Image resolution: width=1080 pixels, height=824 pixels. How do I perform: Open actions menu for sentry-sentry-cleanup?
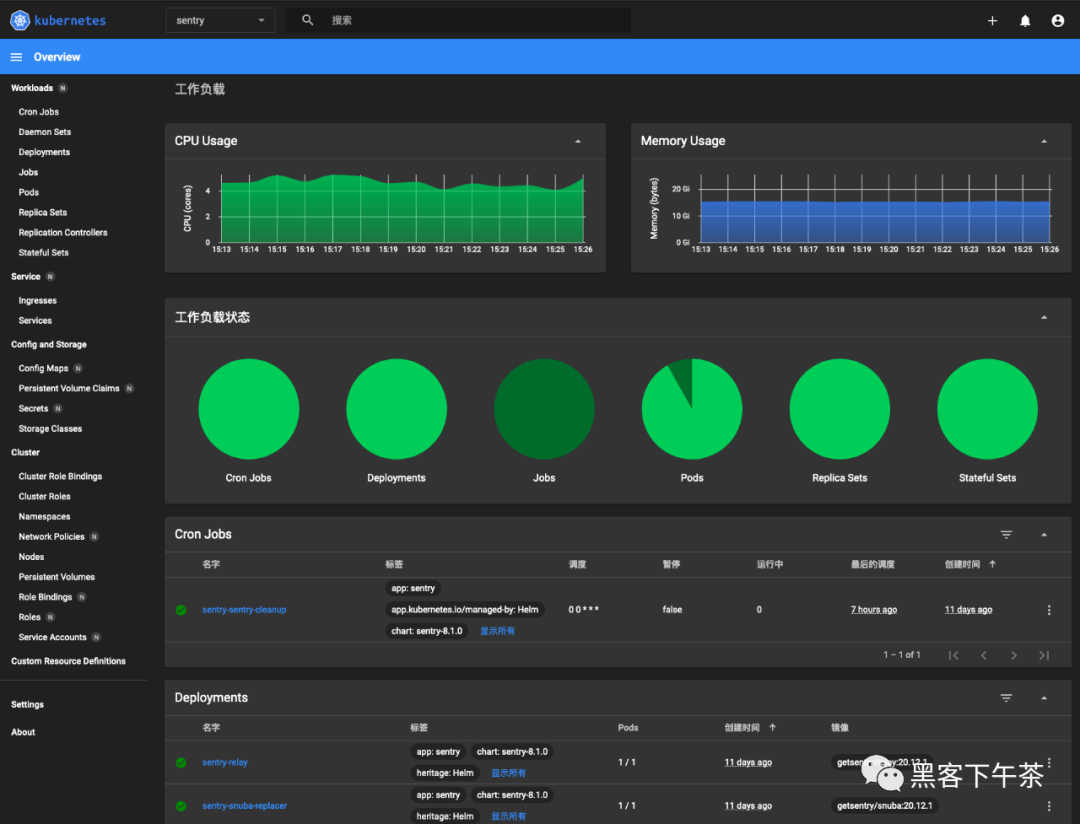tap(1049, 610)
